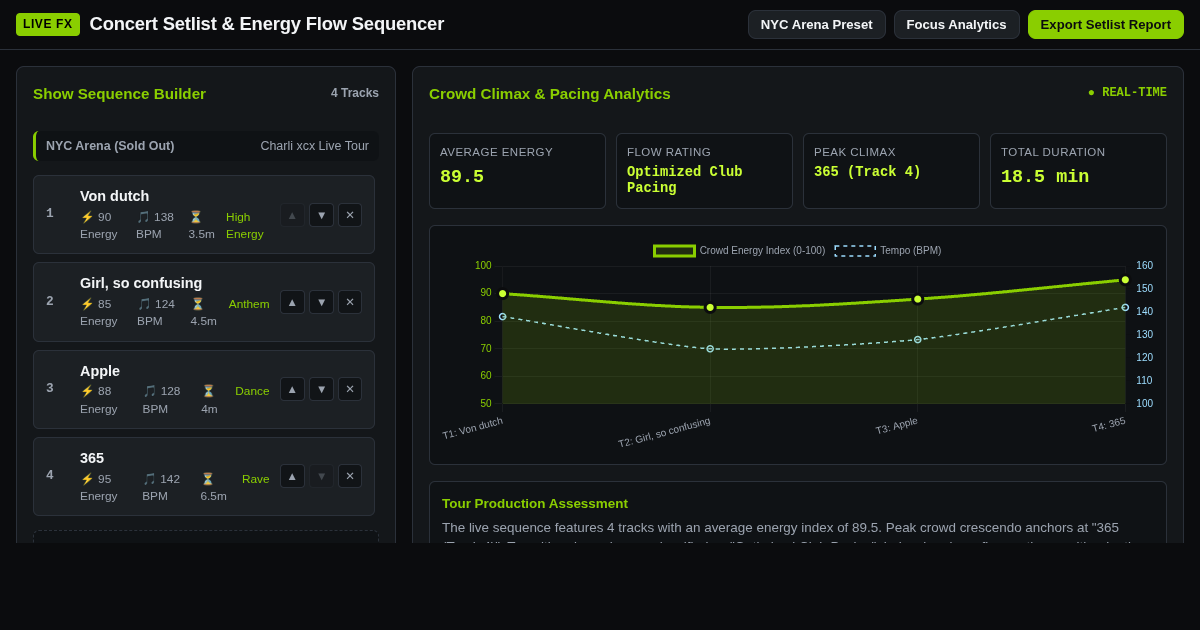Viewport: 1200px width, 630px height.
Task: Click Peak Climax 365 (Track 4) value
Action: coord(868,172)
